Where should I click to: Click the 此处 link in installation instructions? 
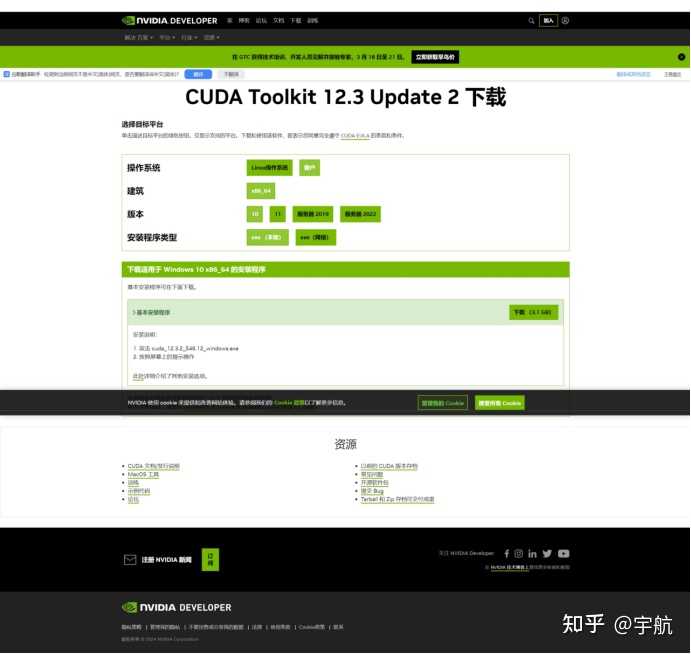tap(138, 376)
